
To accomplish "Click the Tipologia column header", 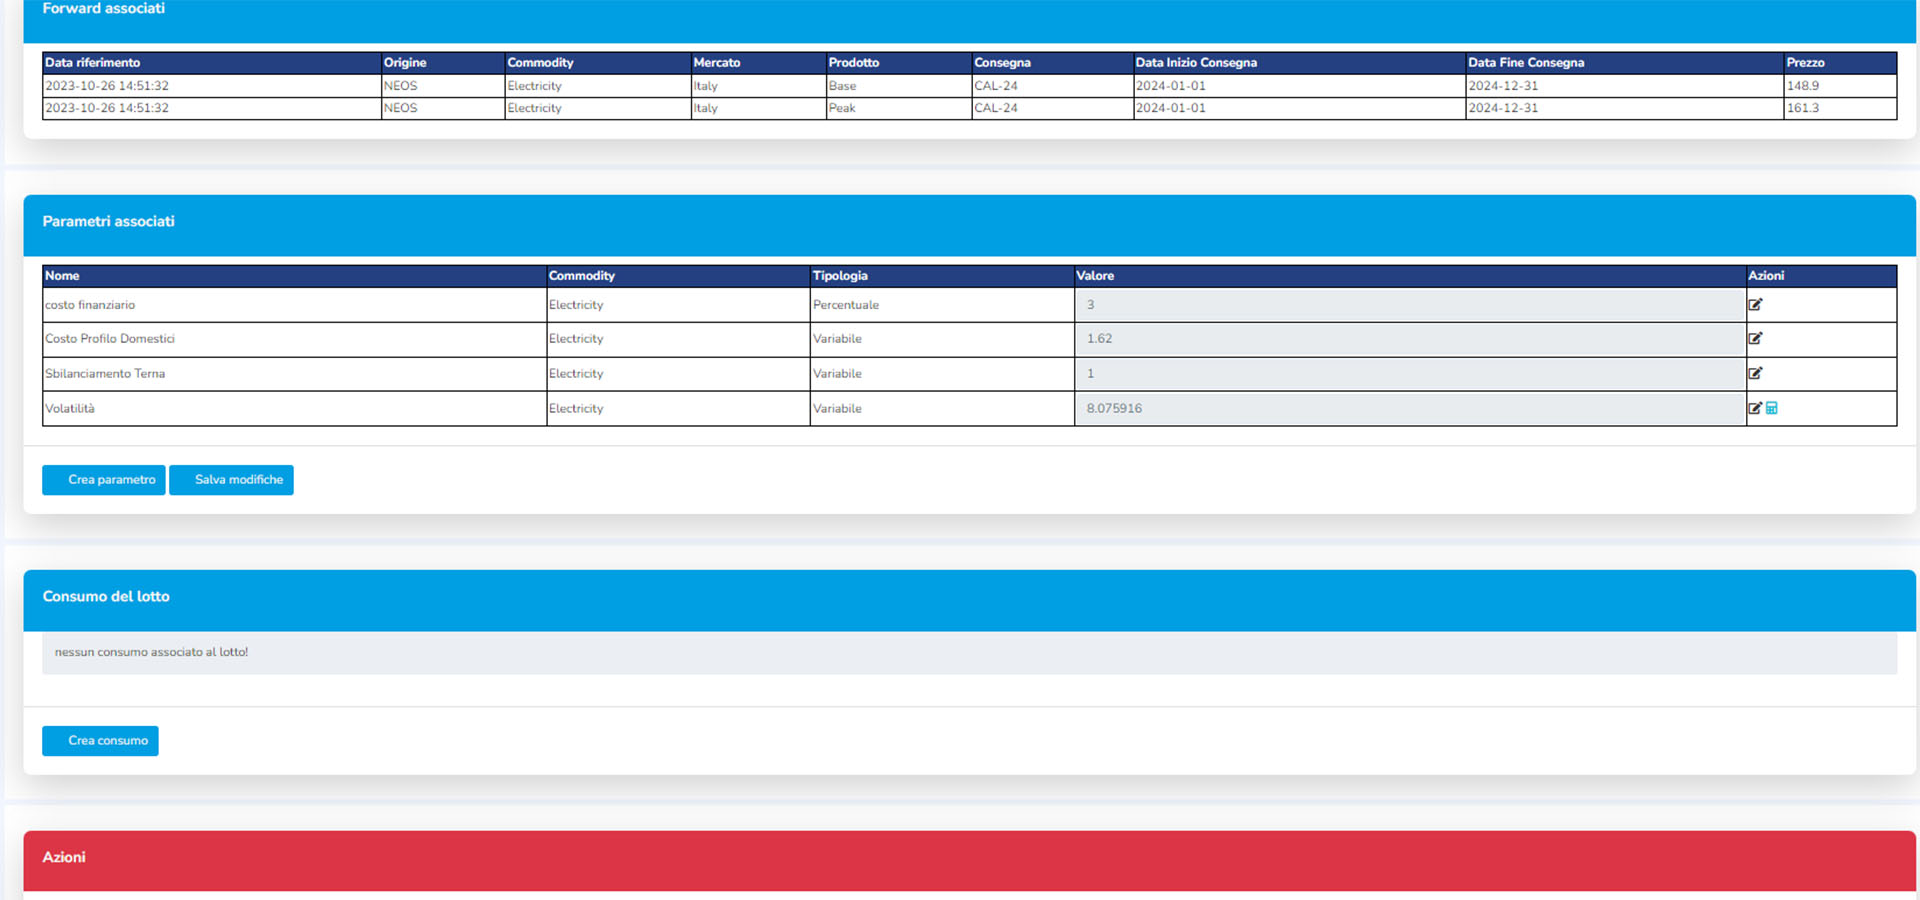I will pyautogui.click(x=840, y=276).
